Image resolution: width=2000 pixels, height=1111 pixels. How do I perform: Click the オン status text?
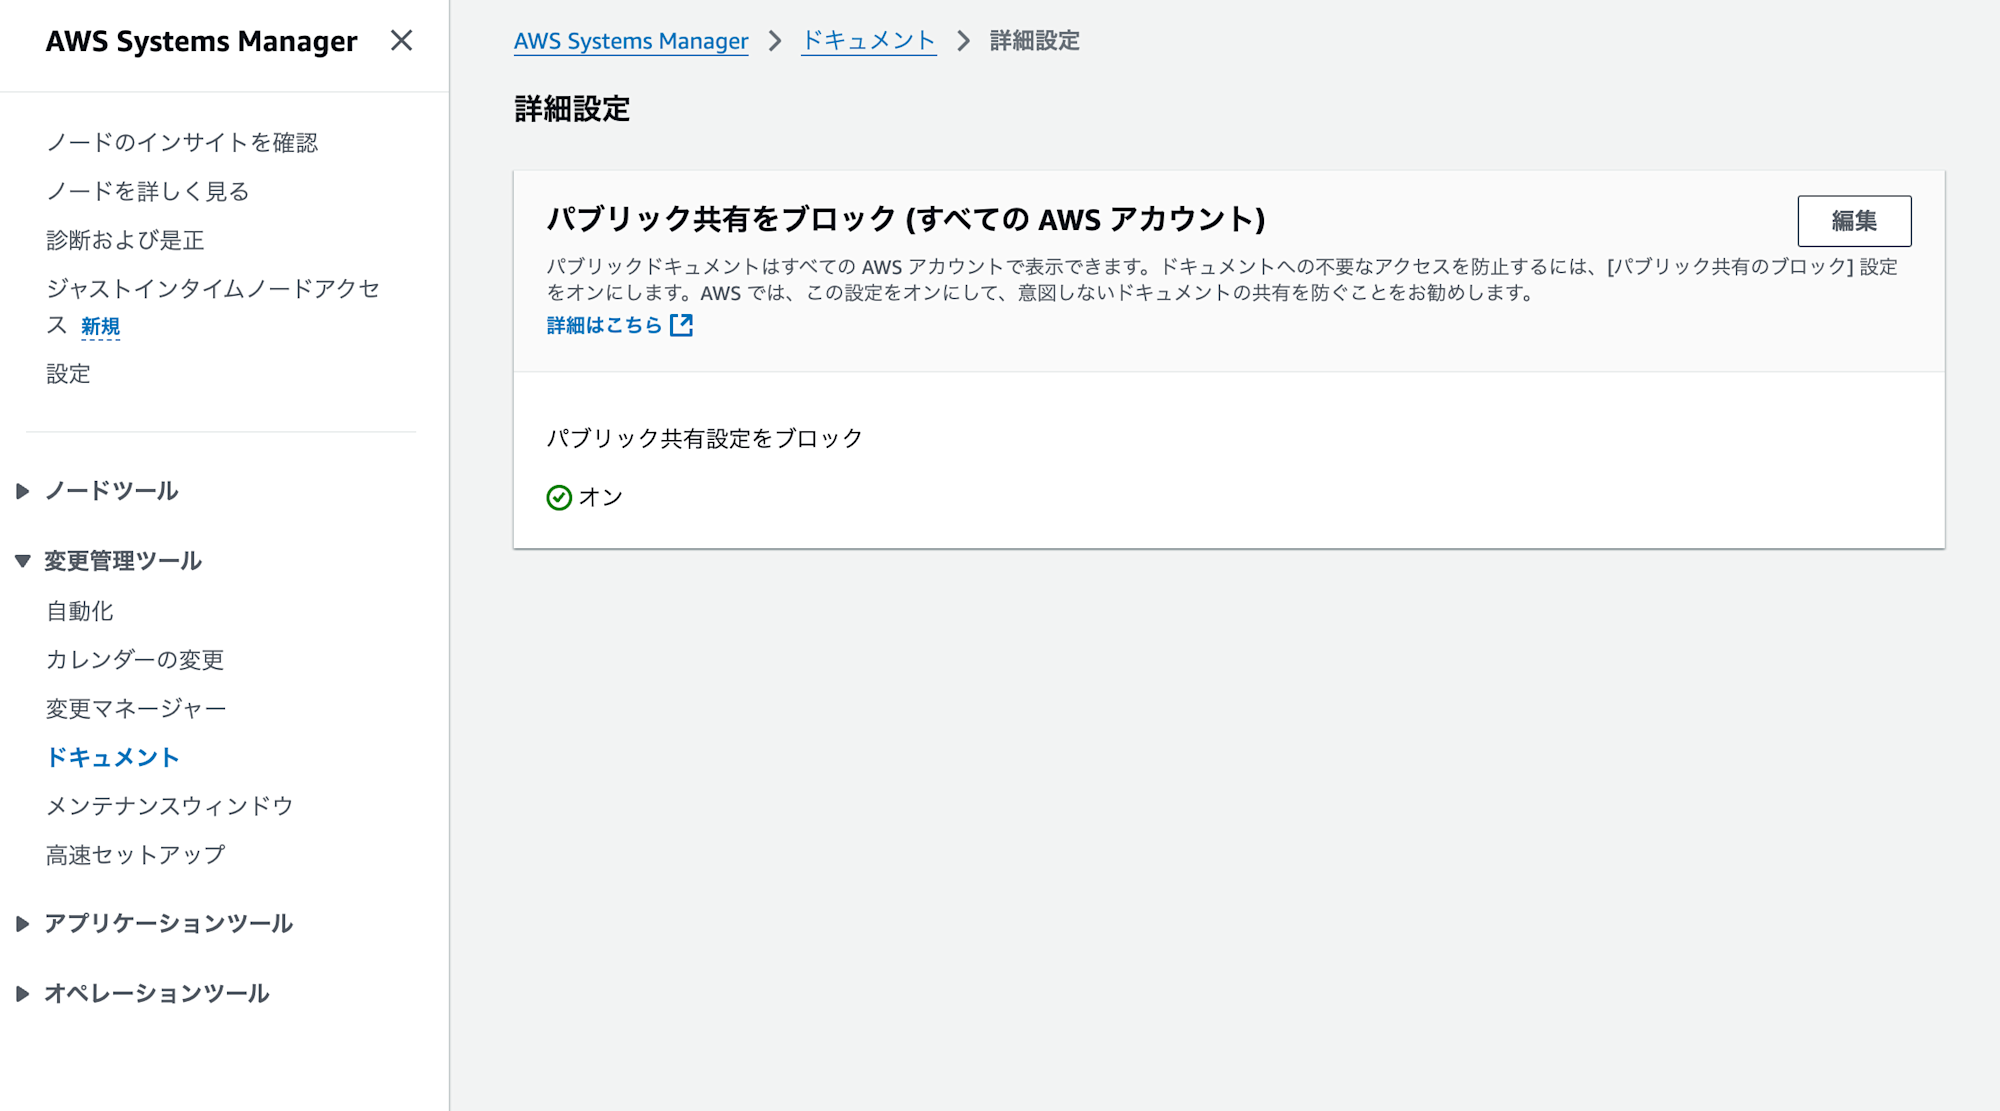(x=601, y=497)
